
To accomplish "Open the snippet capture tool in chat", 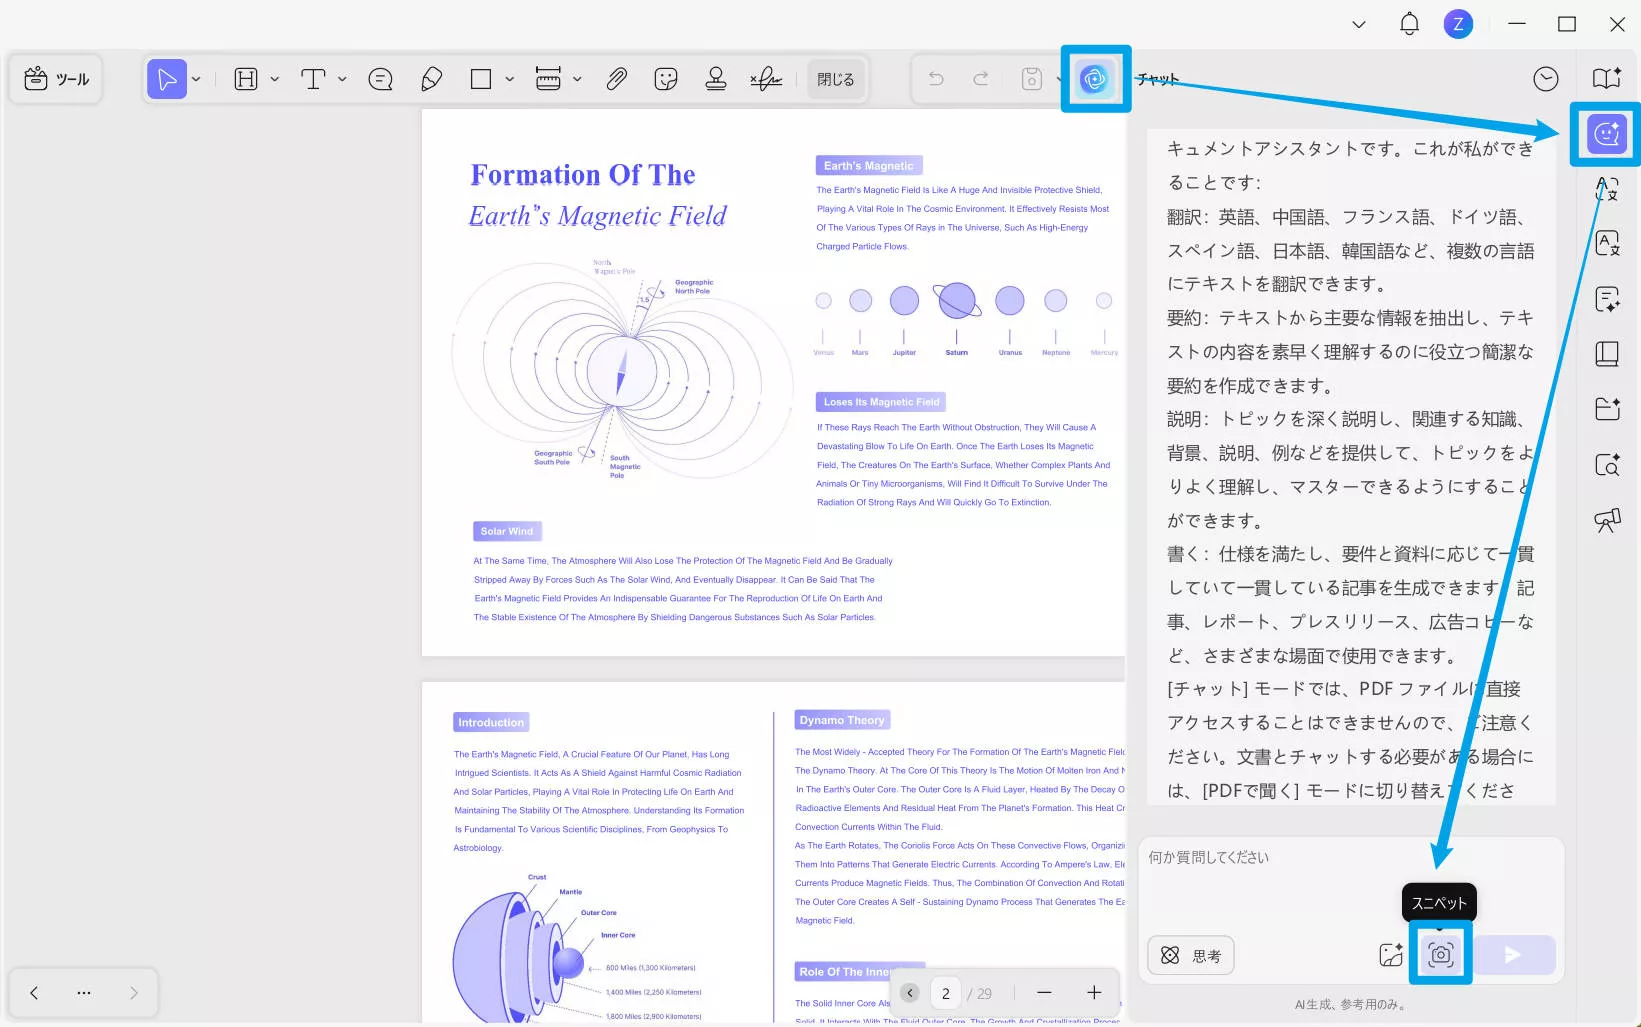I will (1440, 954).
